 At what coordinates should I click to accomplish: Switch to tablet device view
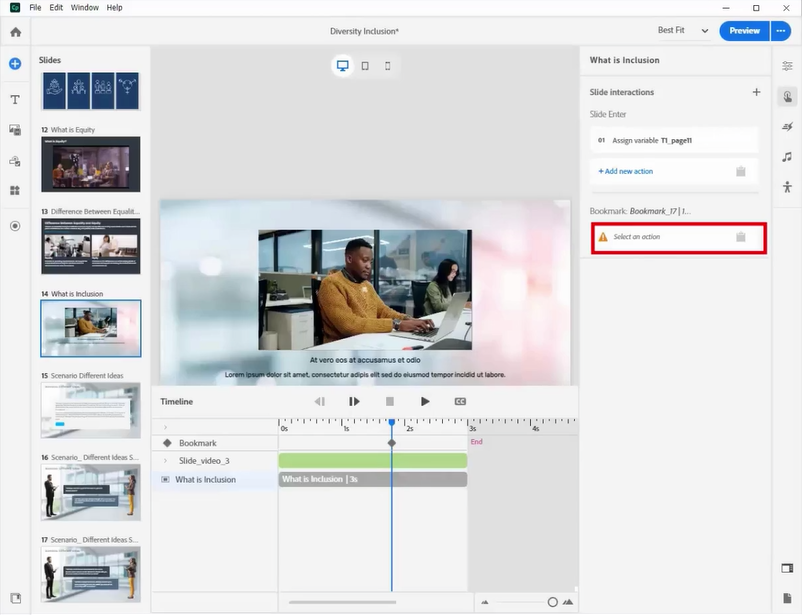(365, 65)
